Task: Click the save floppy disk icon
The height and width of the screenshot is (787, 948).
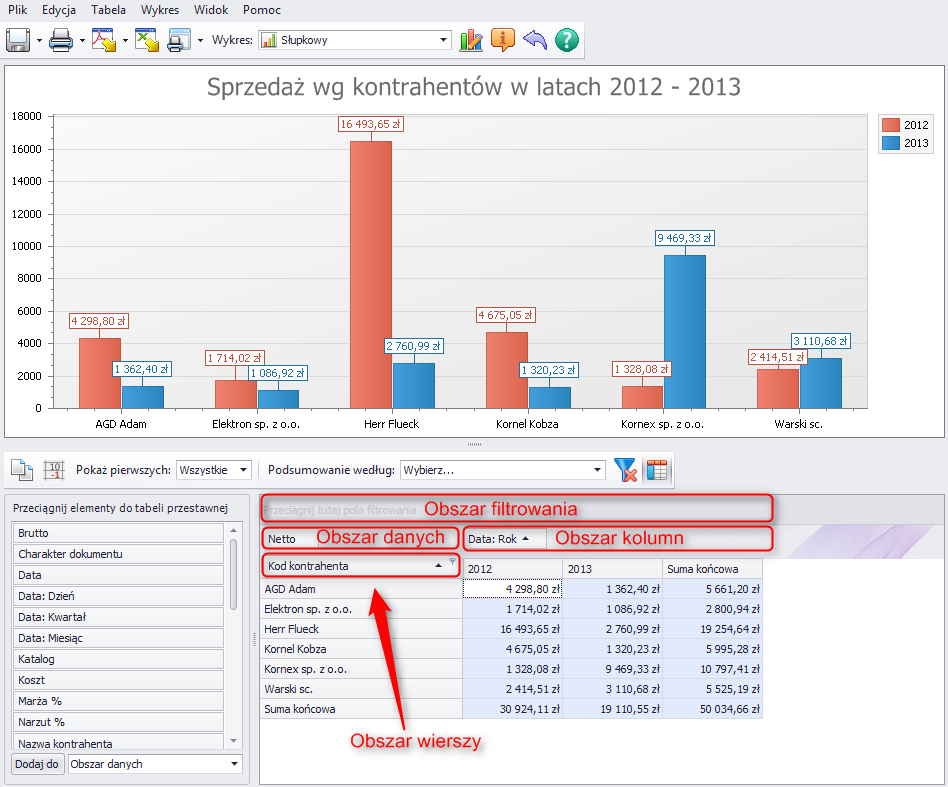Action: click(18, 40)
